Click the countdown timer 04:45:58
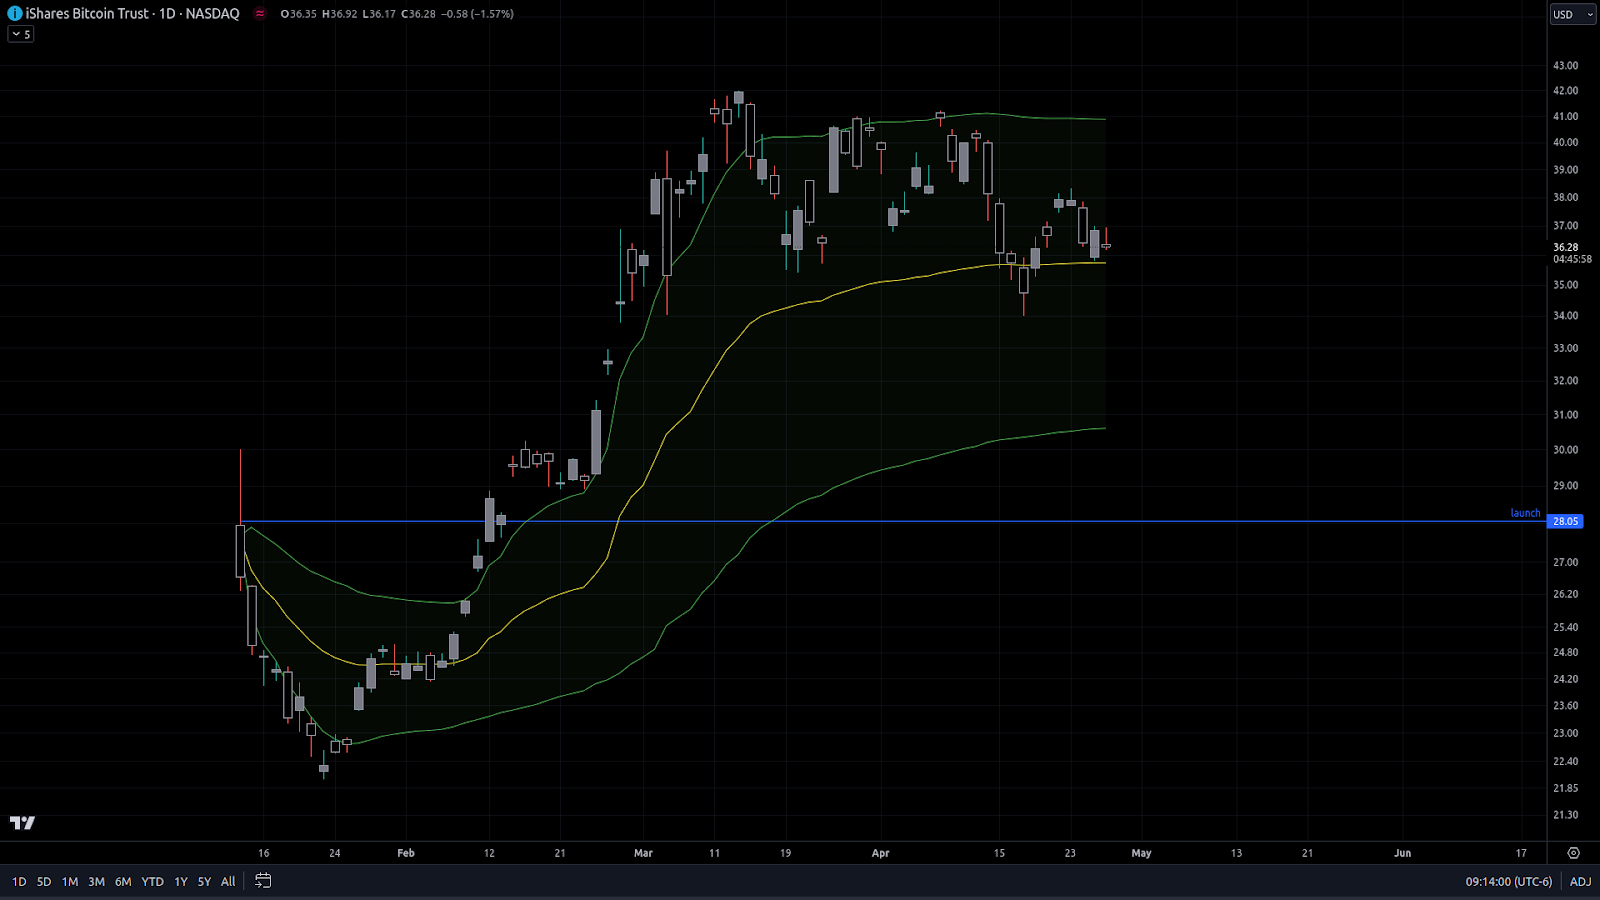Image resolution: width=1600 pixels, height=900 pixels. pos(1572,259)
